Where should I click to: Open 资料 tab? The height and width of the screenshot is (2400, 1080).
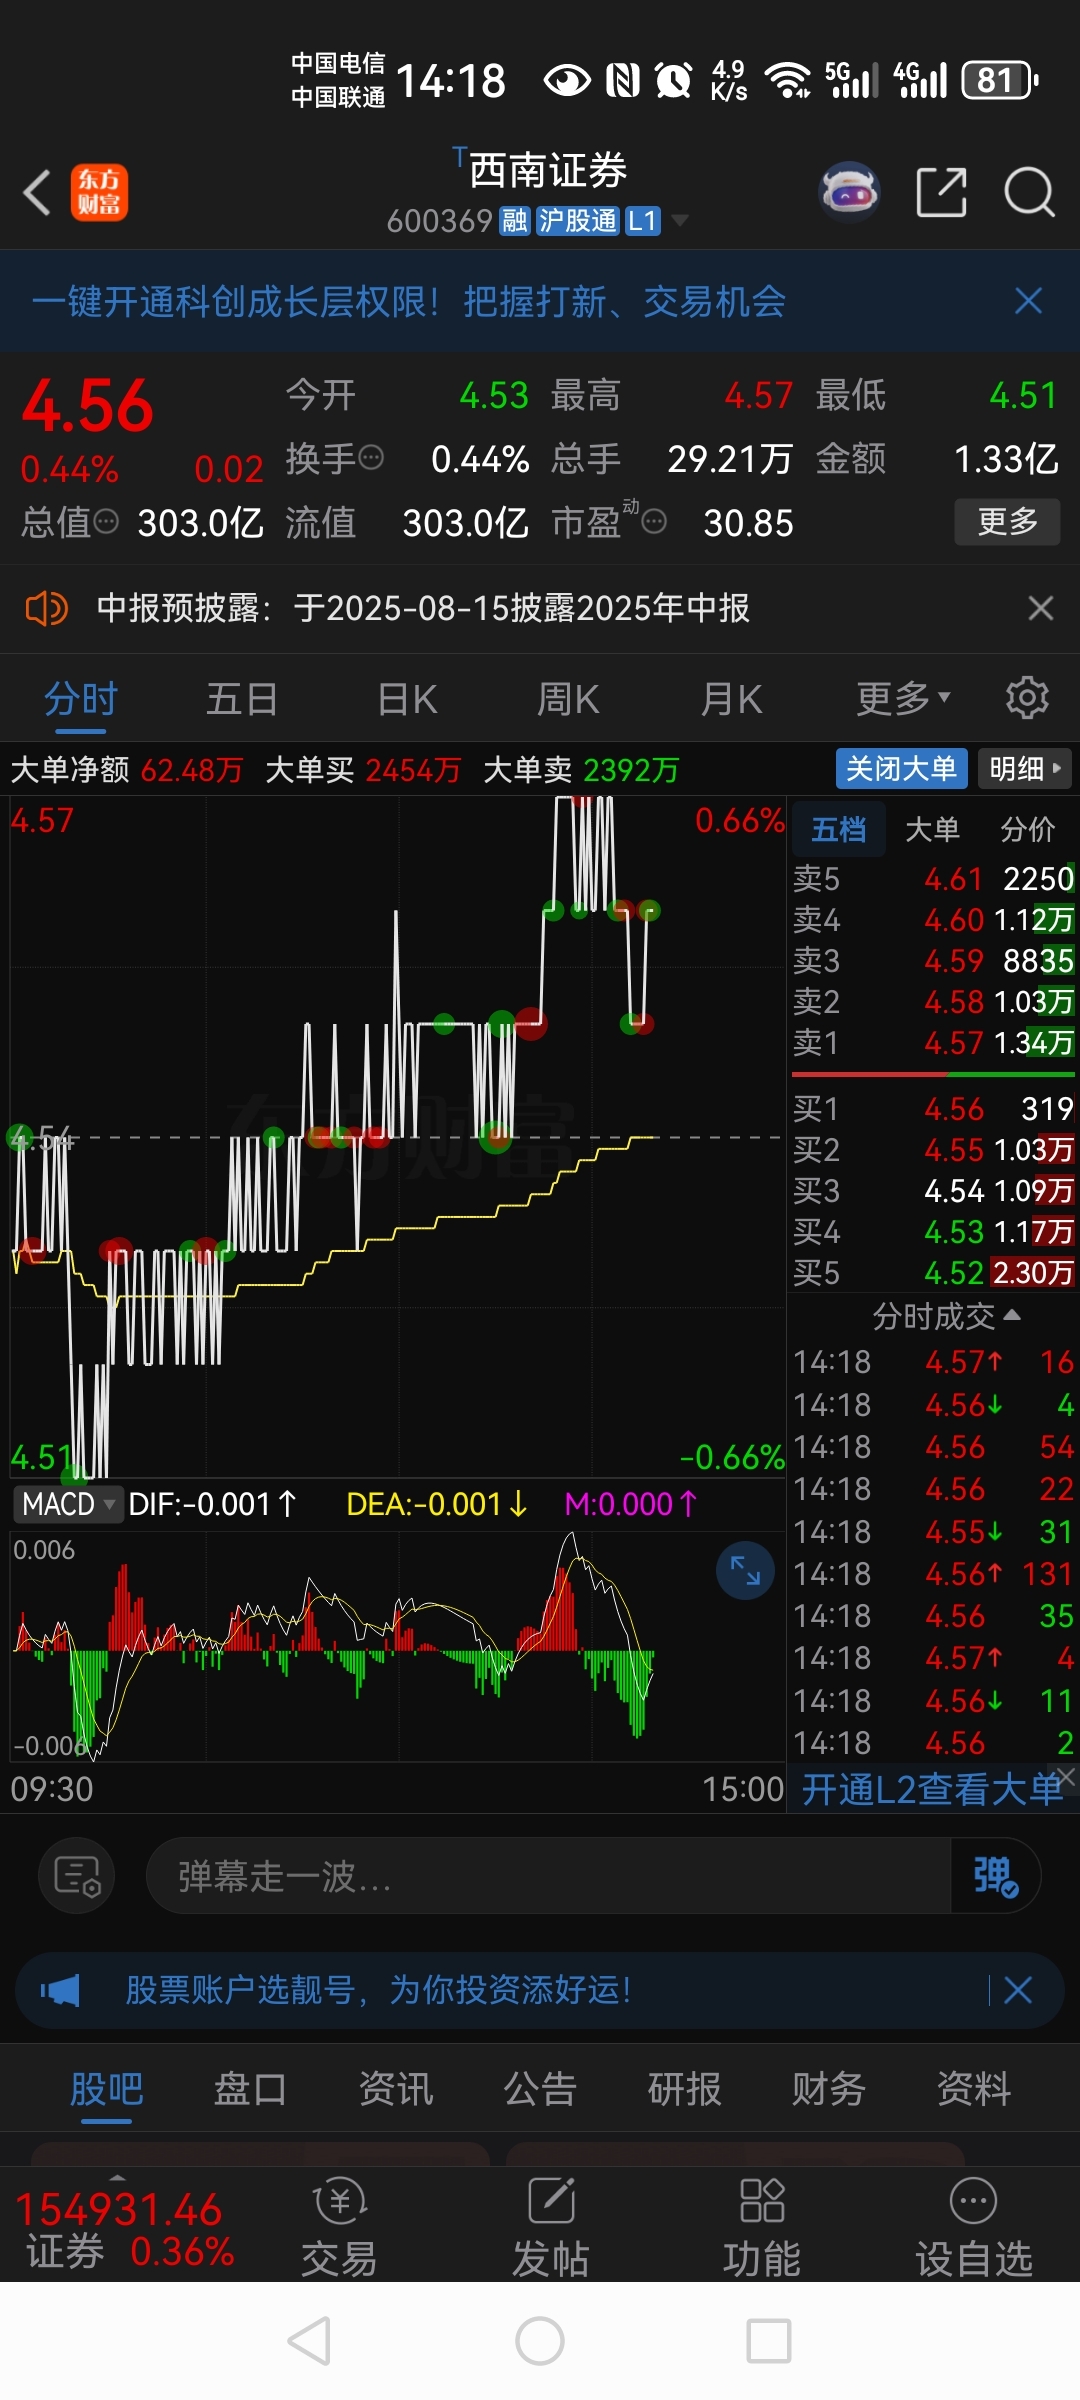click(974, 2088)
